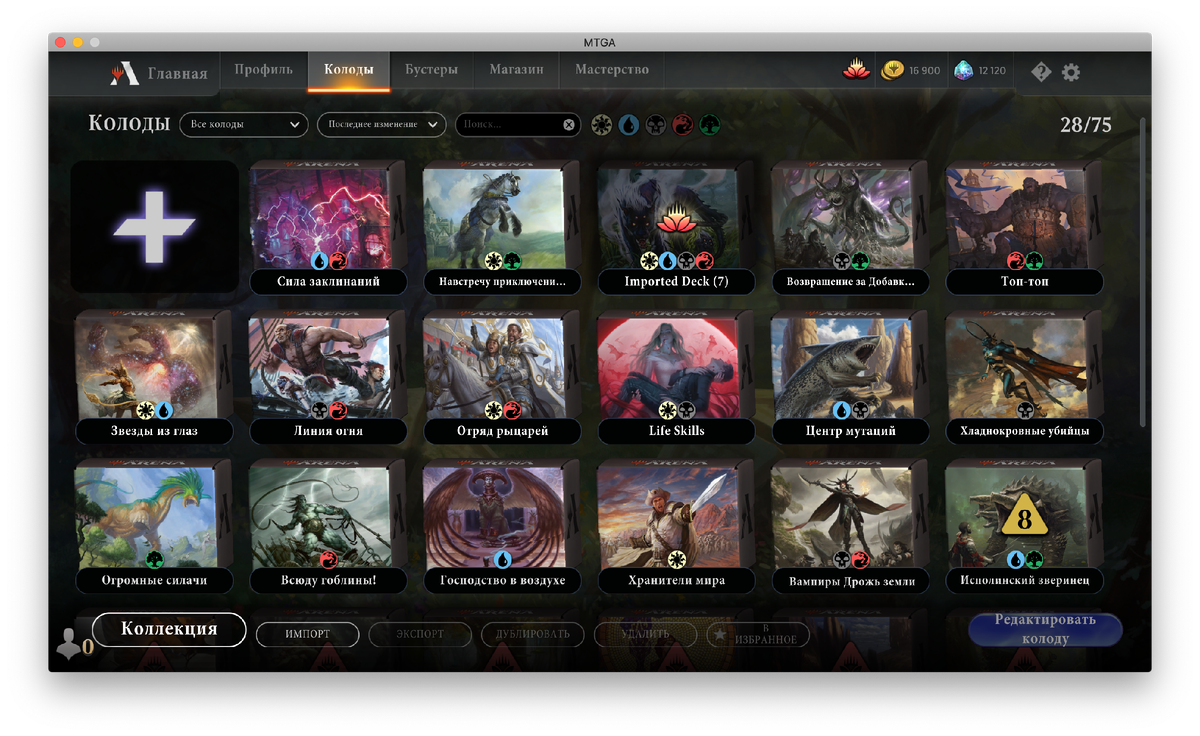Select the Всюду гоблины! deck
This screenshot has width=1200, height=736.
tap(328, 526)
